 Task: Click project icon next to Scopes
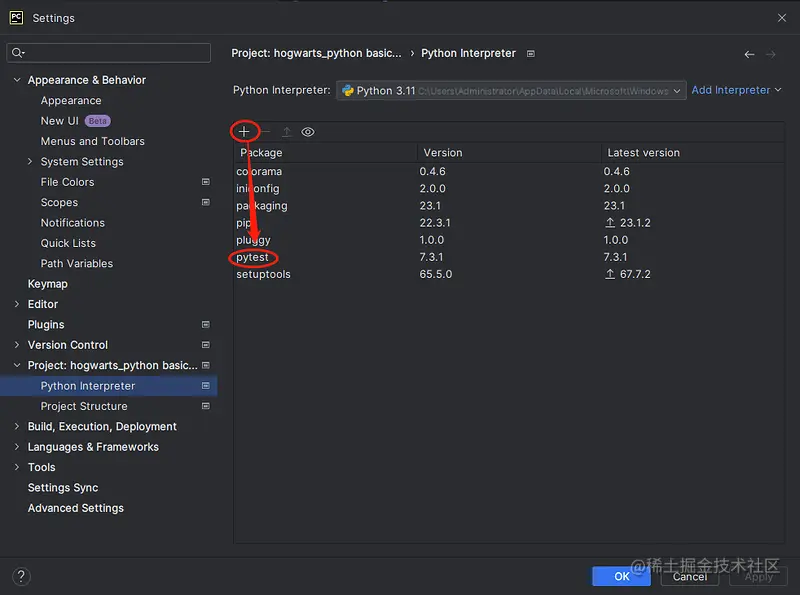(206, 202)
